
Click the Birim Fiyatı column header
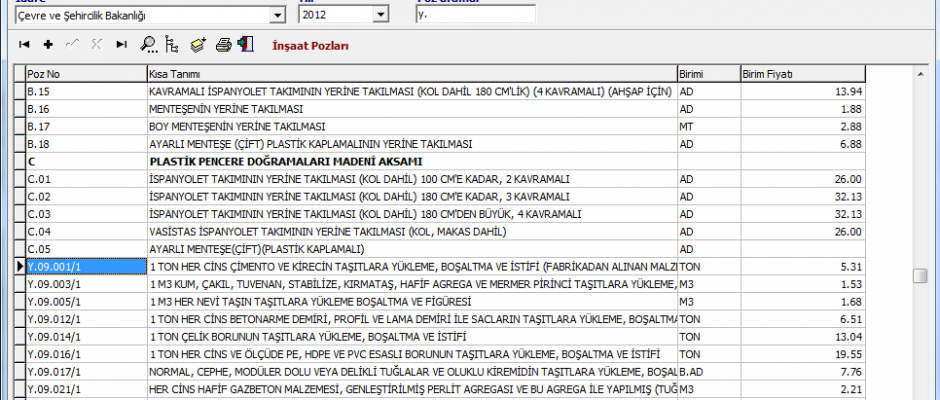point(800,75)
